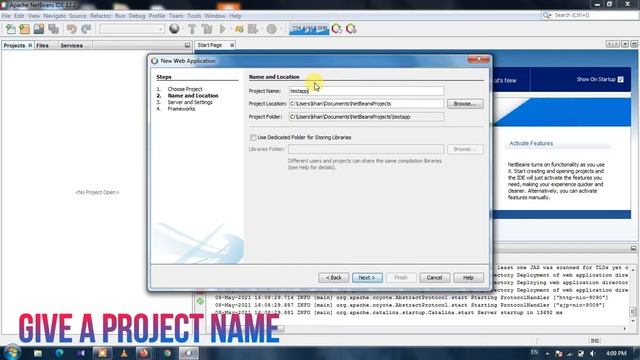The image size is (640, 360).
Task: Click the Project Name input field
Action: 366,91
